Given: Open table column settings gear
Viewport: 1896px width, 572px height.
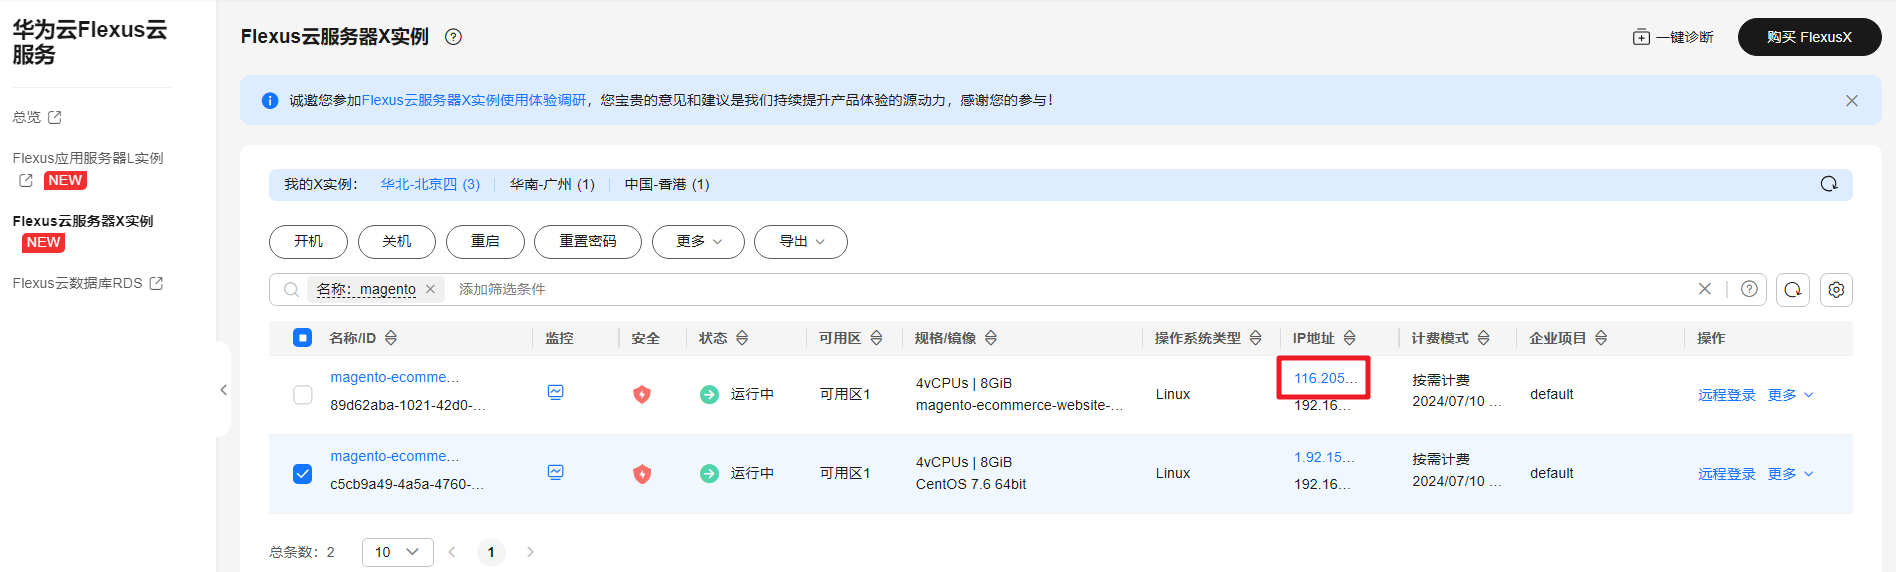Looking at the screenshot, I should click(x=1837, y=290).
